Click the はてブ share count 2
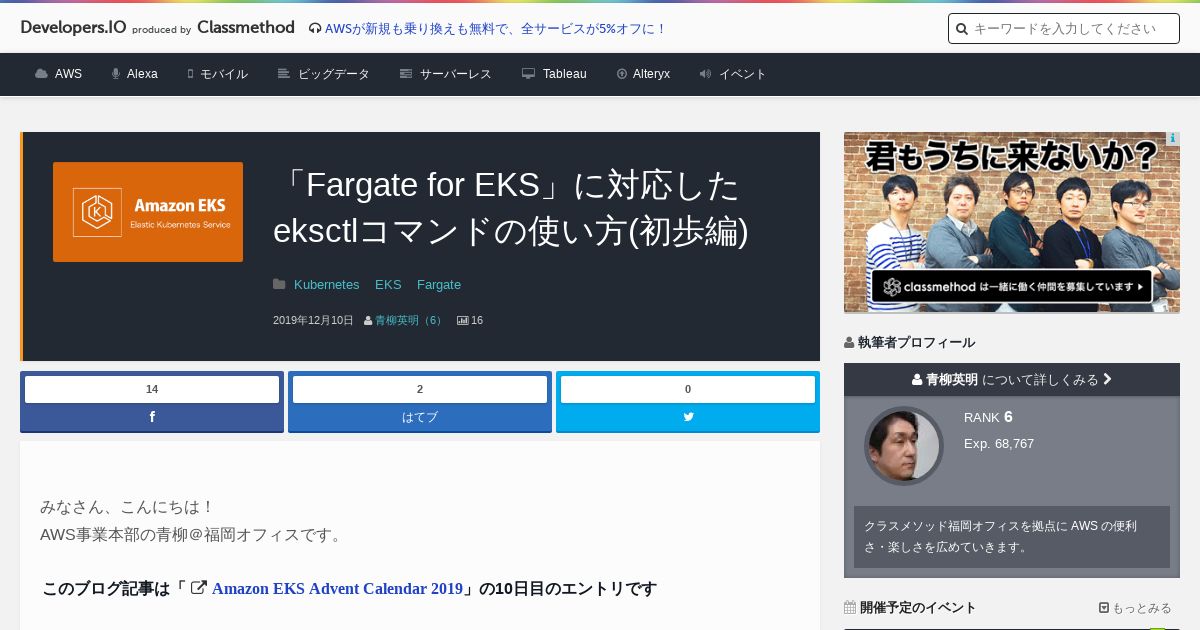Screen dimensions: 1200x630 pyautogui.click(x=420, y=389)
